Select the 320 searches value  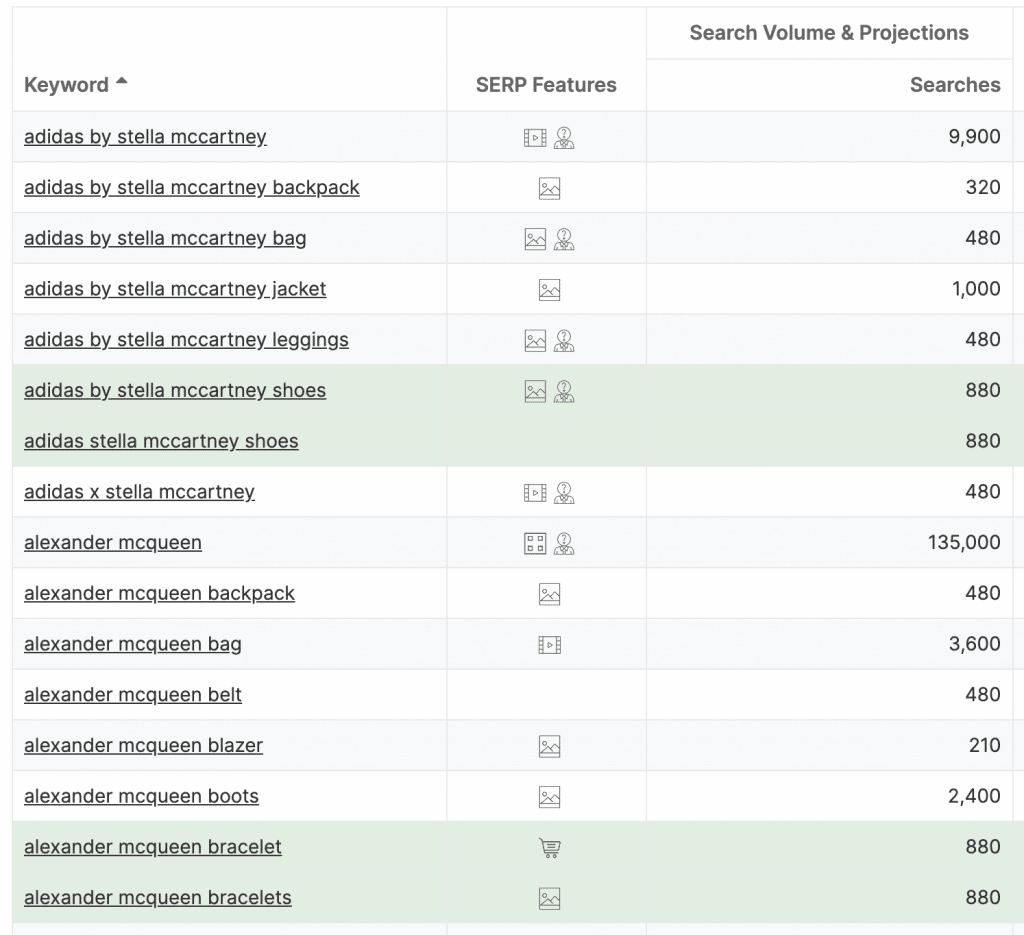pos(983,187)
